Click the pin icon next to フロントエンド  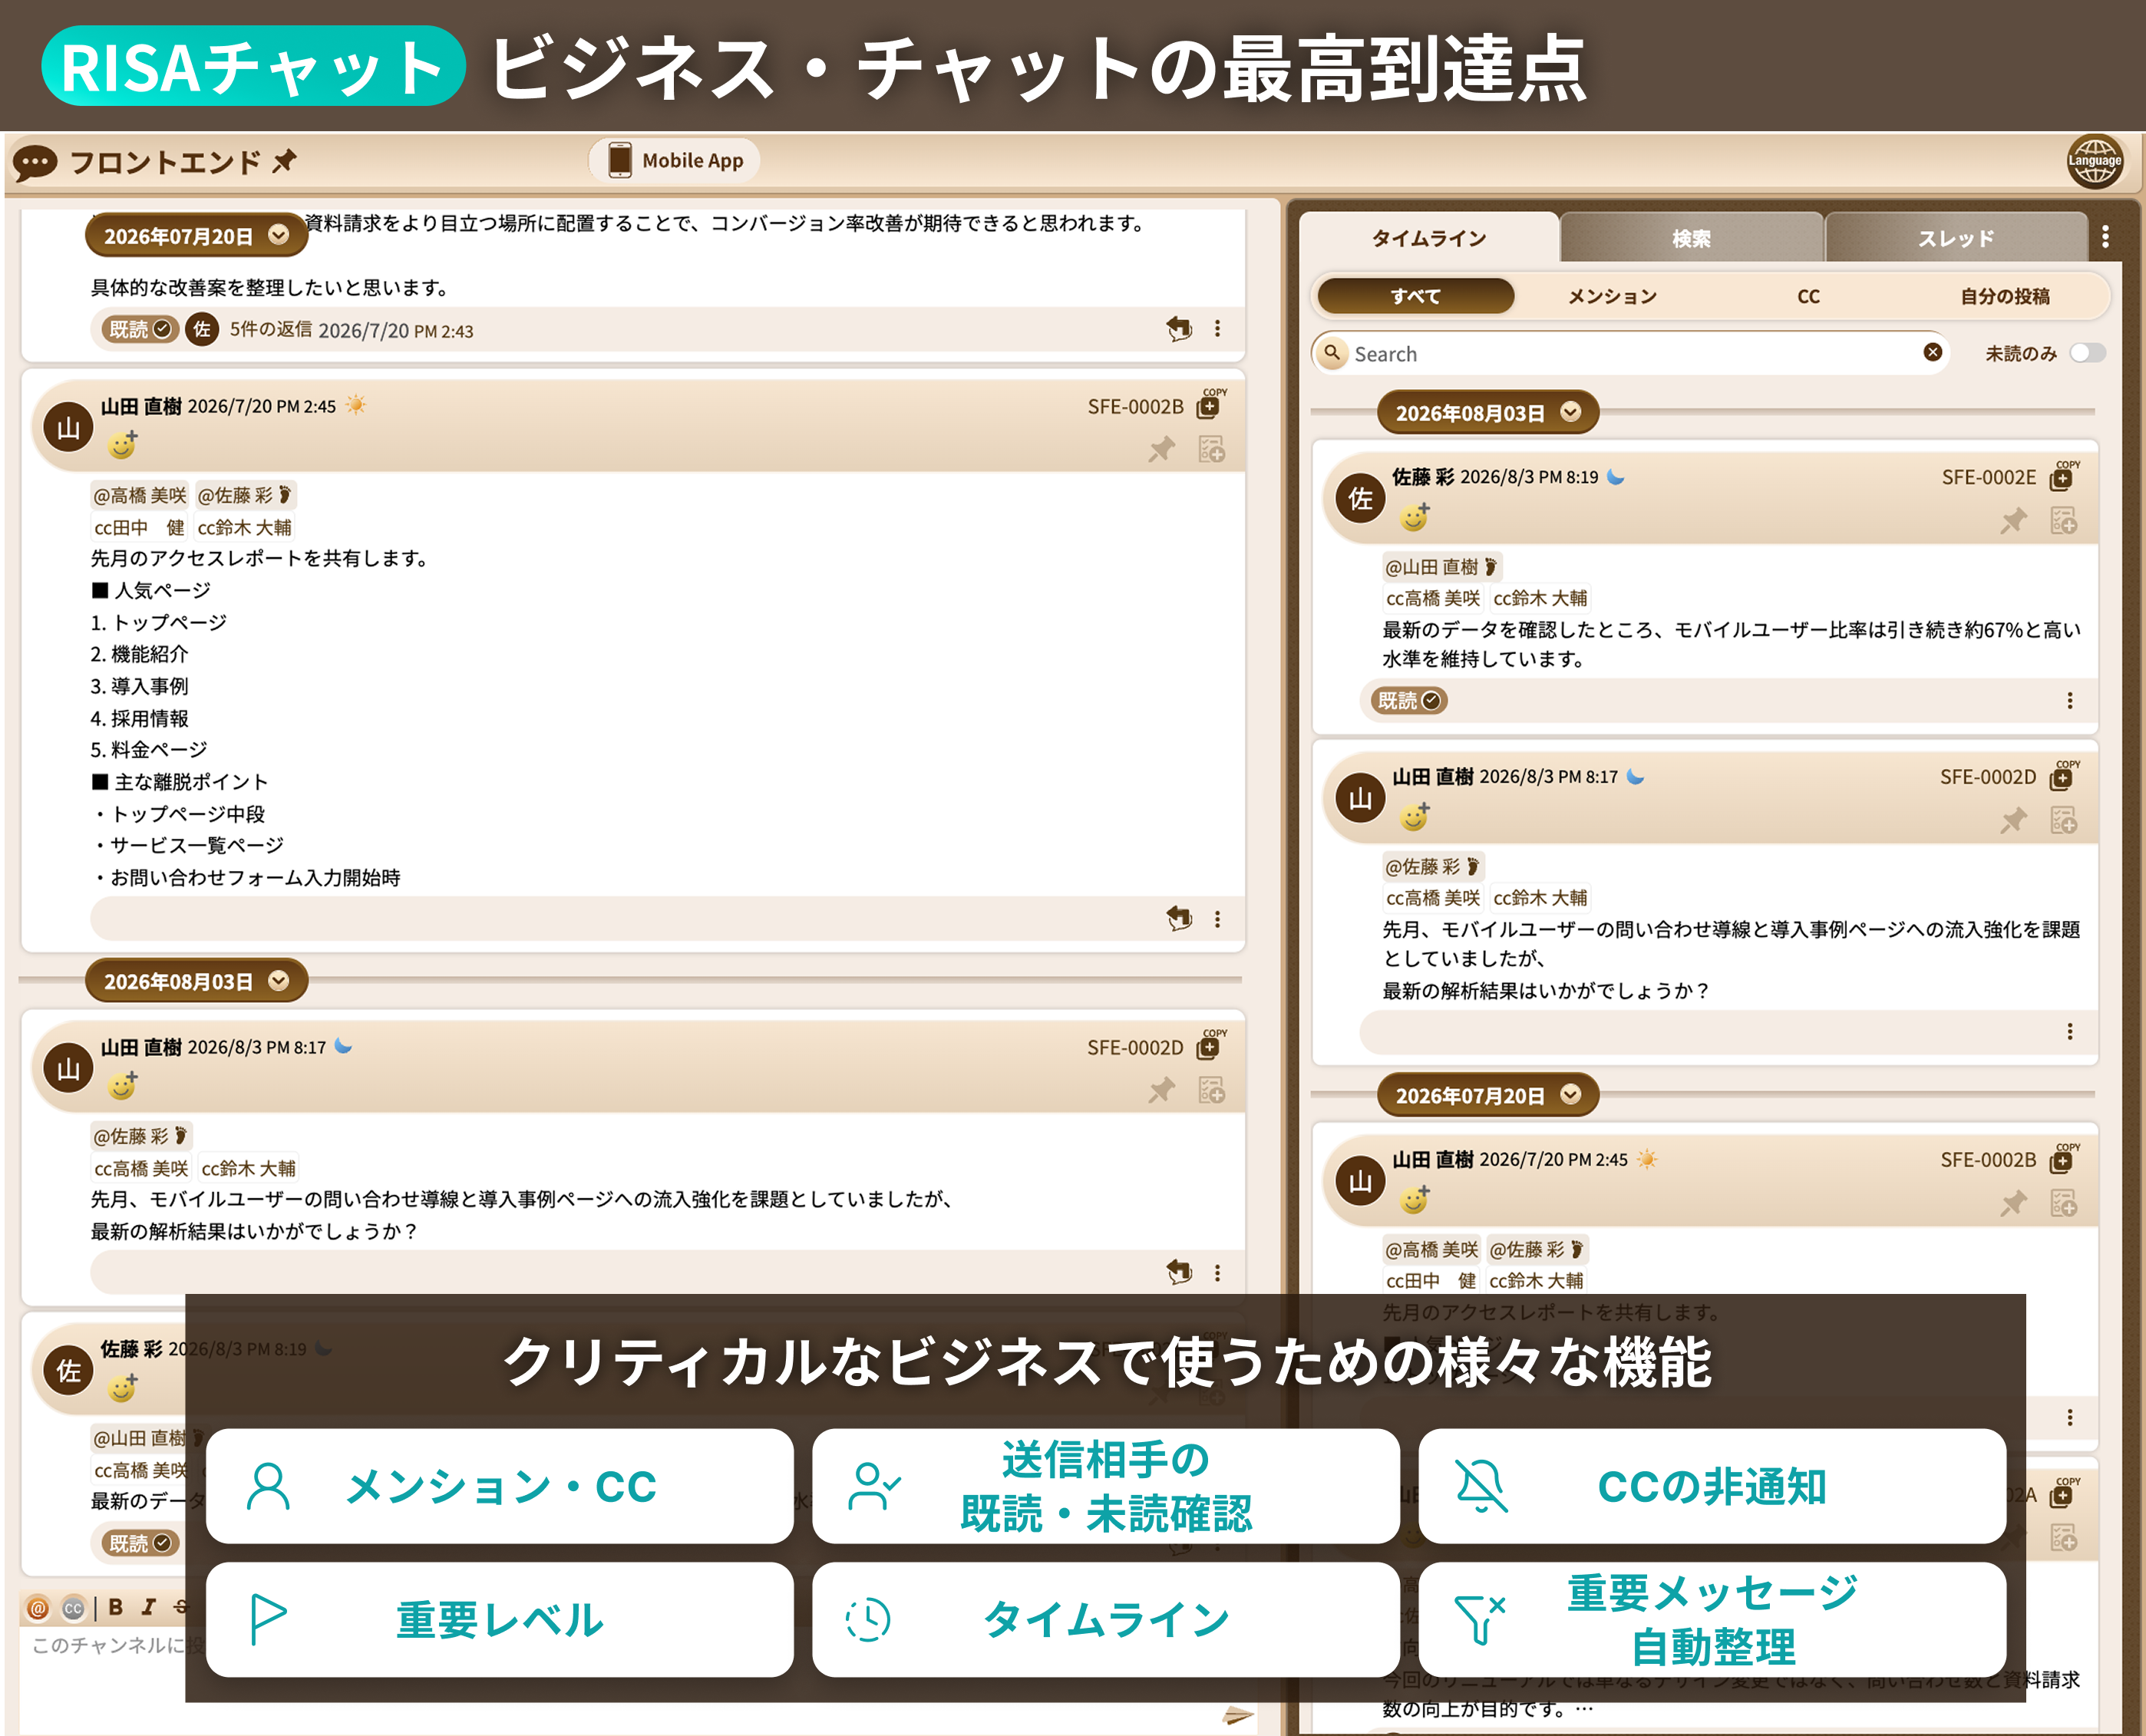pos(285,160)
